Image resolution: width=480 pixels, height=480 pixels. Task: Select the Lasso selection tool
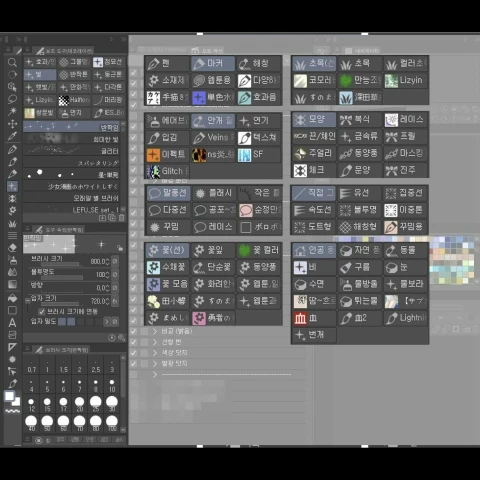click(x=12, y=99)
